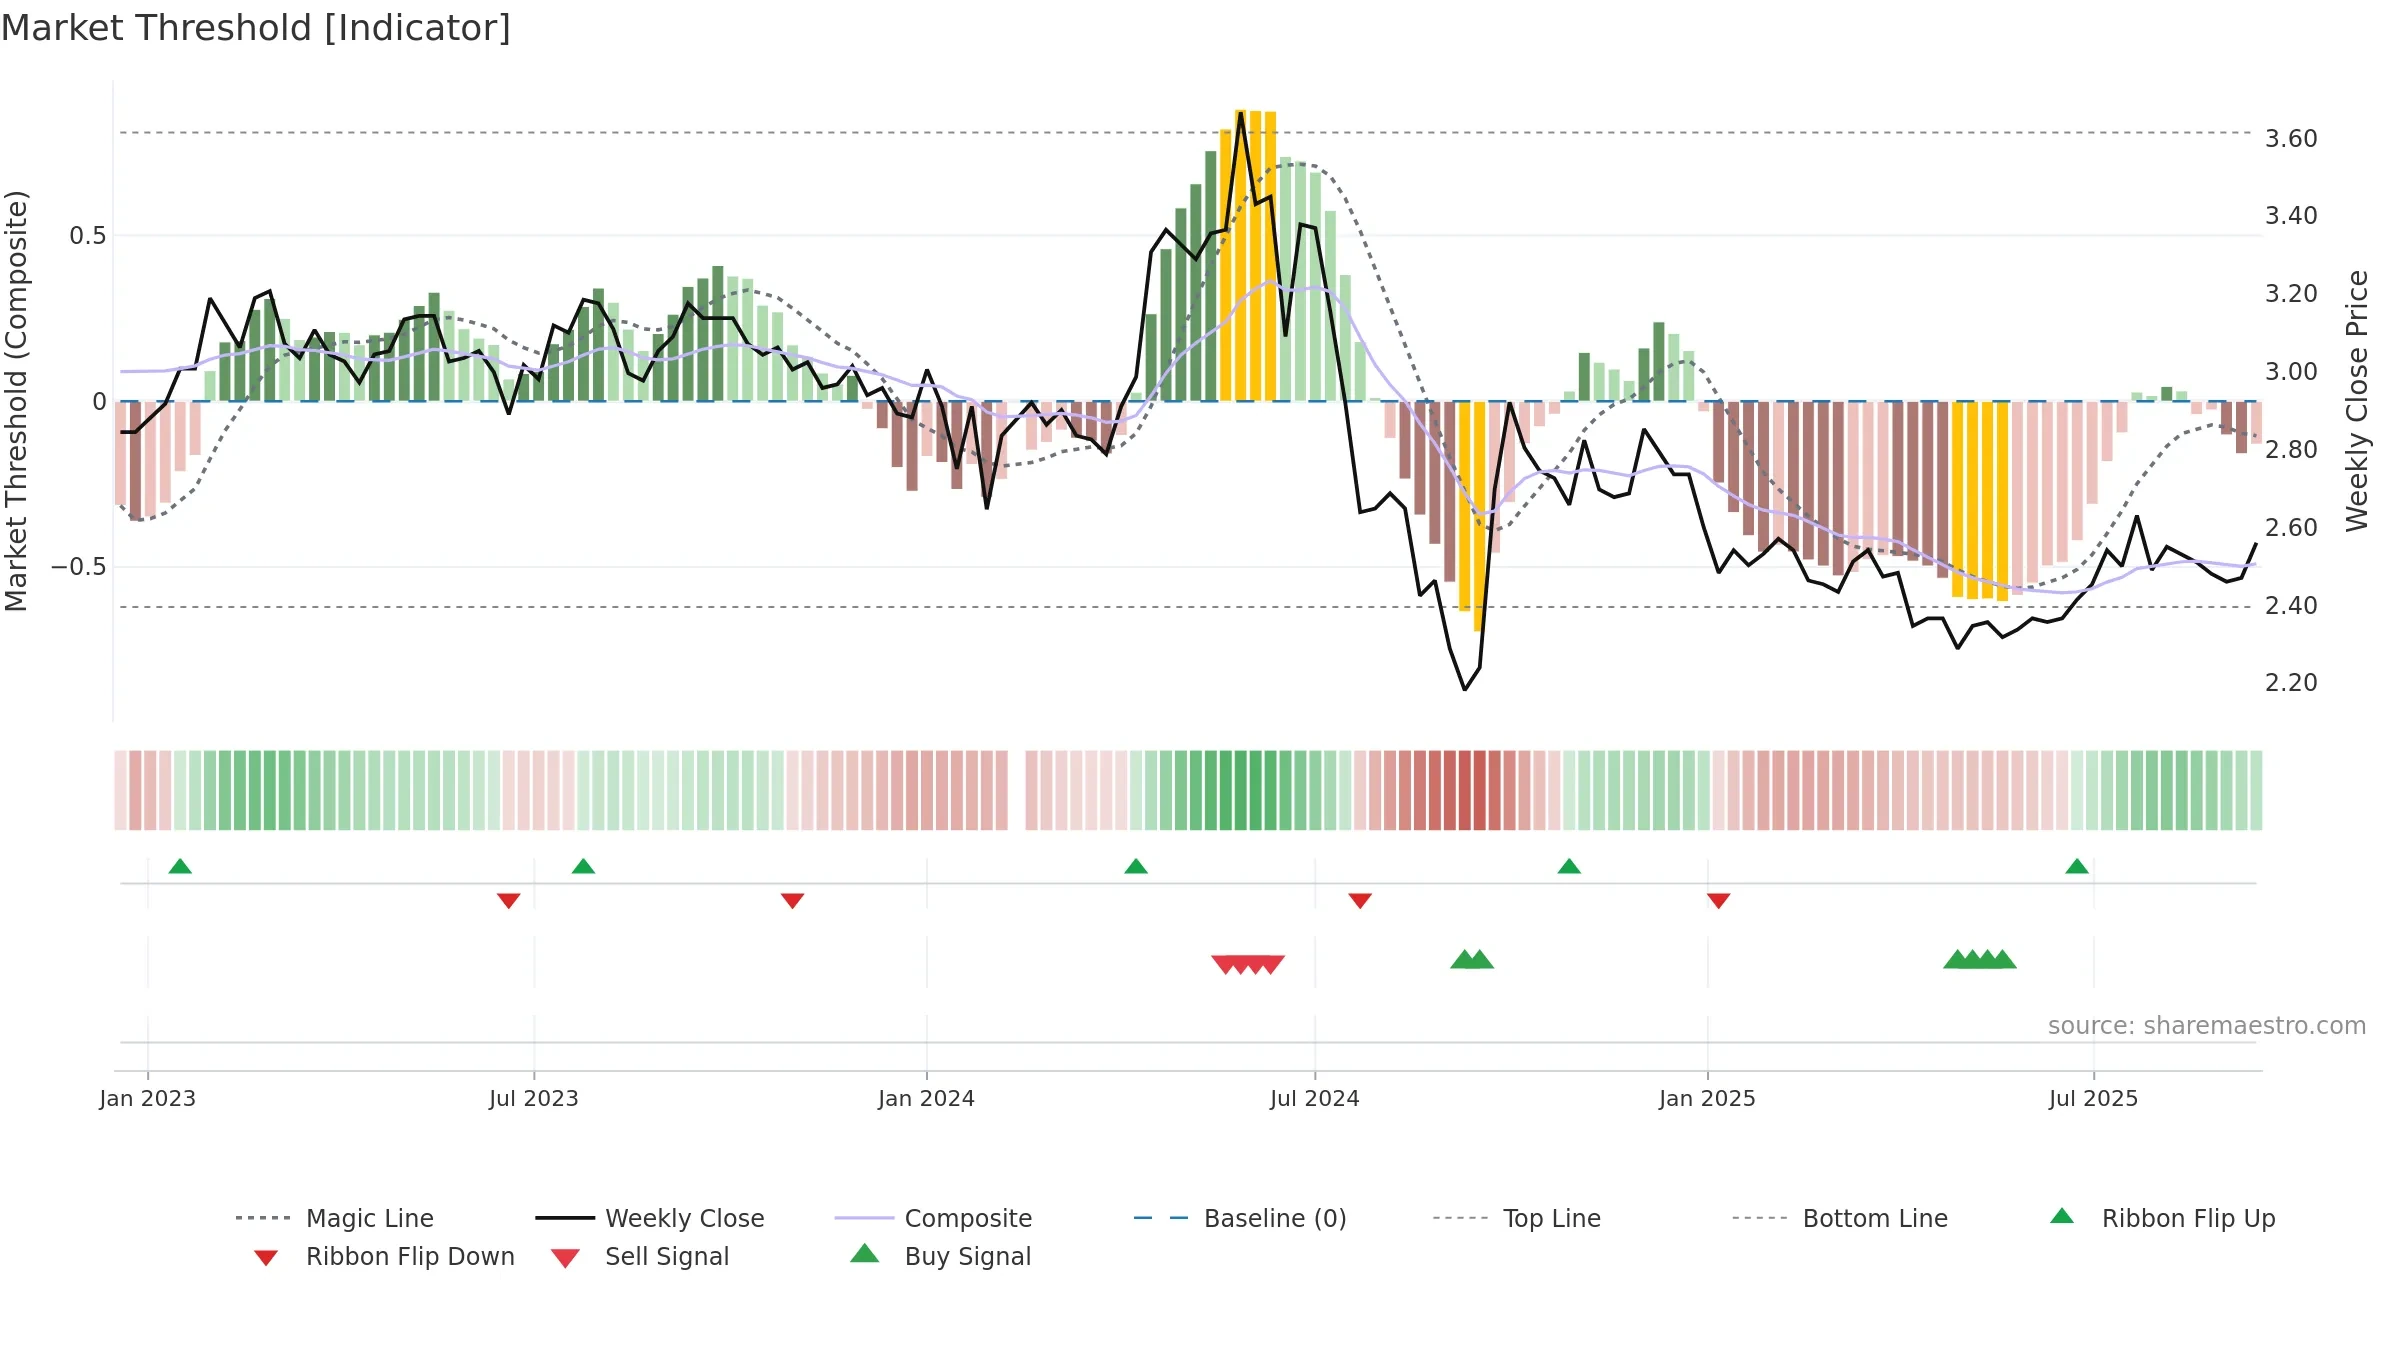Click the red flip-down triangle just after Jan 2025
Image resolution: width=2400 pixels, height=1350 pixels.
(1719, 901)
